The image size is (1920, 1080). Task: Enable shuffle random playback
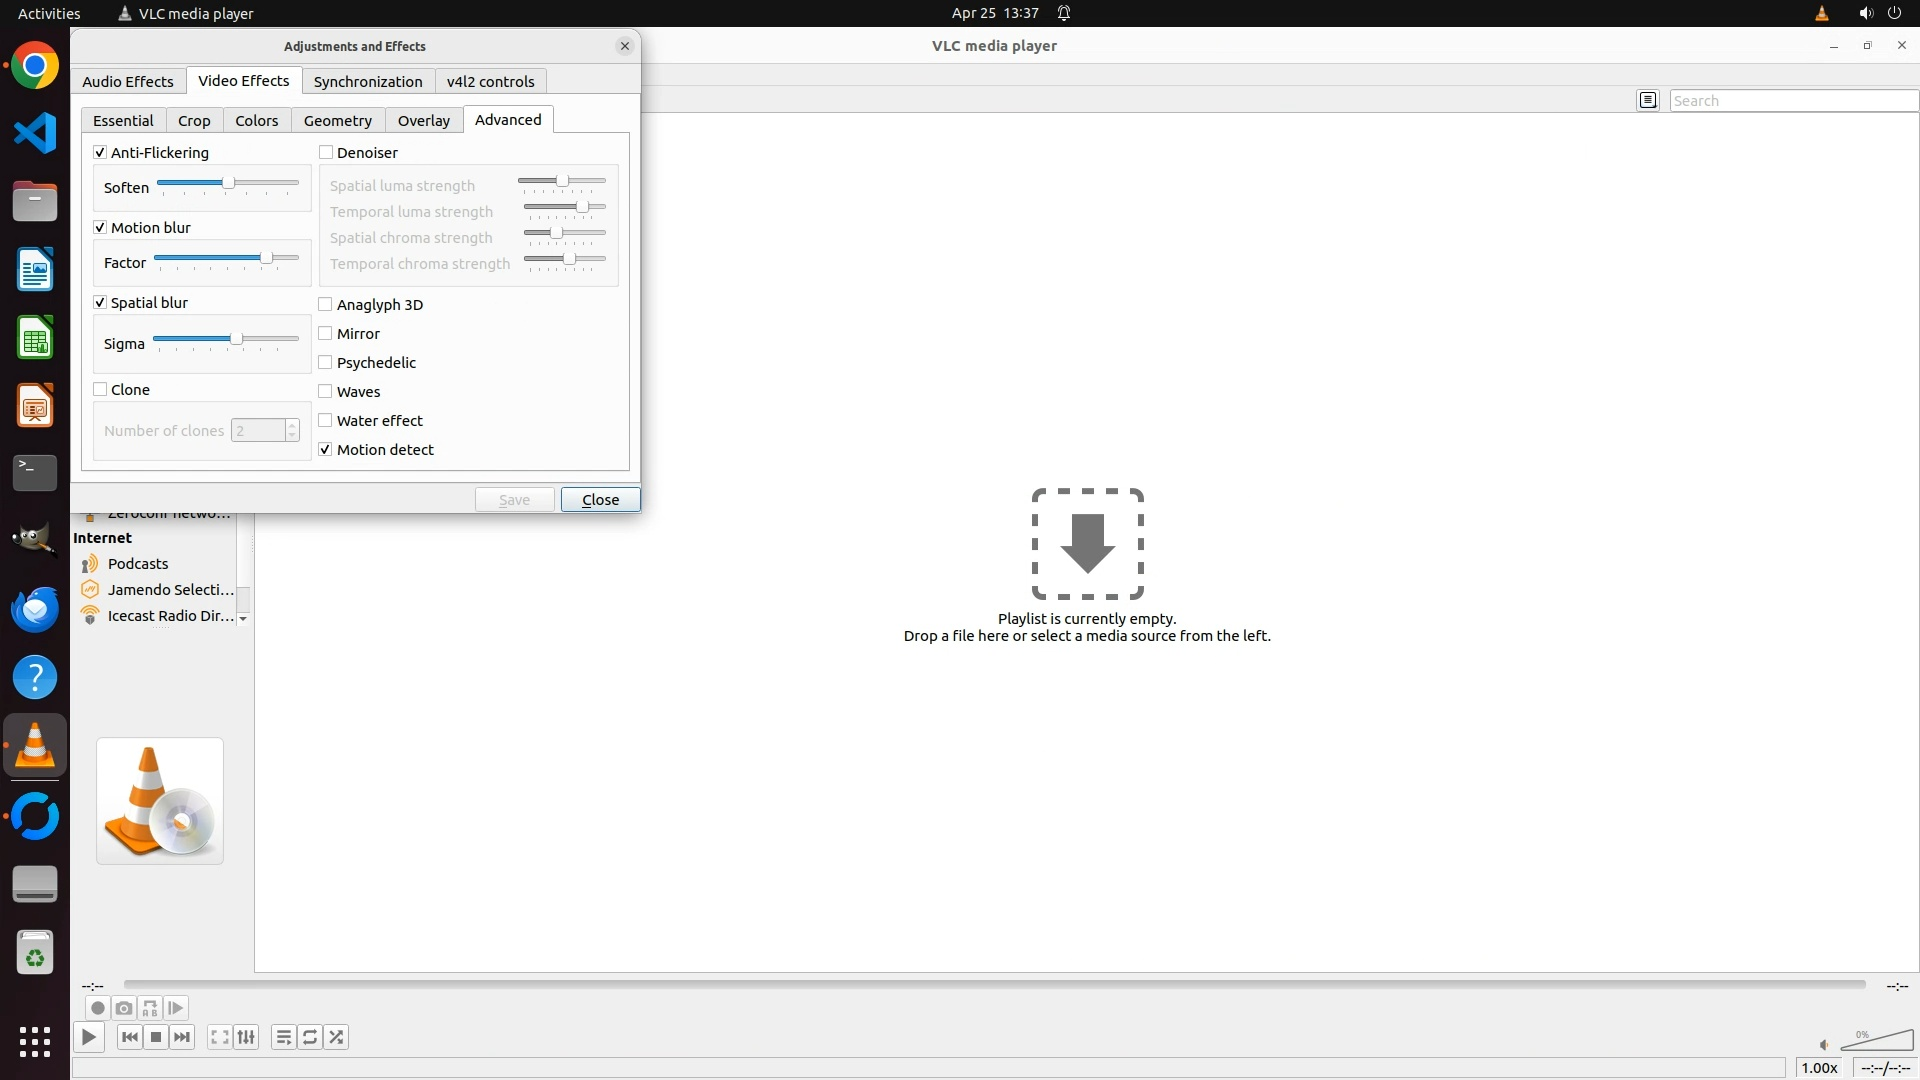pos(337,1037)
